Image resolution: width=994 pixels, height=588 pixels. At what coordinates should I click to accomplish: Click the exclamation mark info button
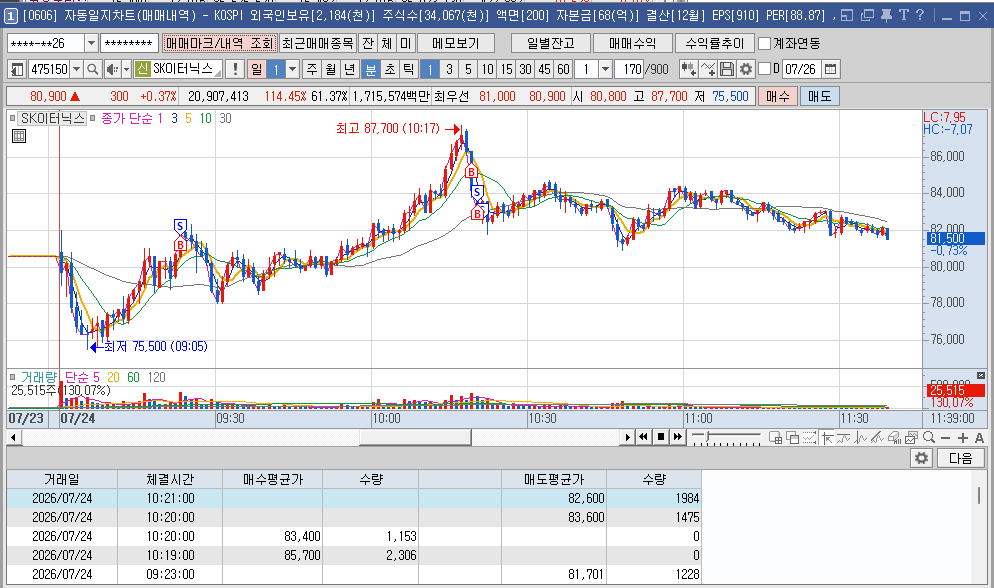(x=235, y=69)
